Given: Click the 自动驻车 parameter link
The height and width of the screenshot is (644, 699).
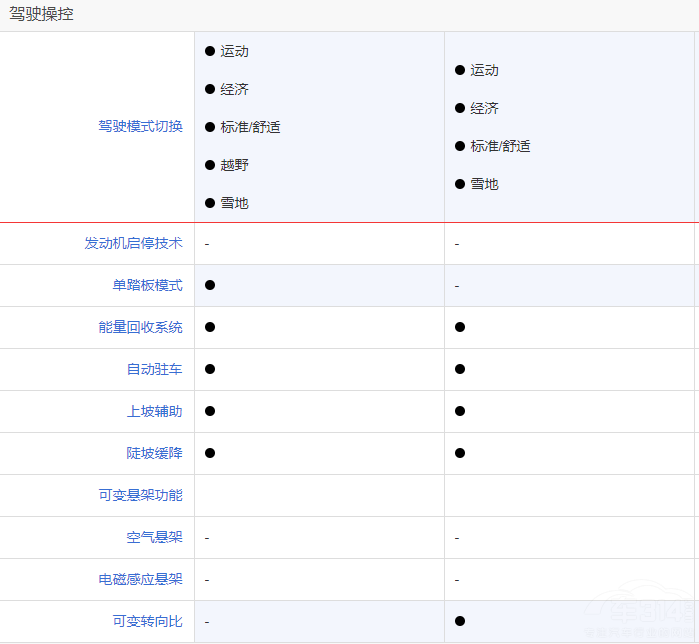Looking at the screenshot, I should coord(154,369).
